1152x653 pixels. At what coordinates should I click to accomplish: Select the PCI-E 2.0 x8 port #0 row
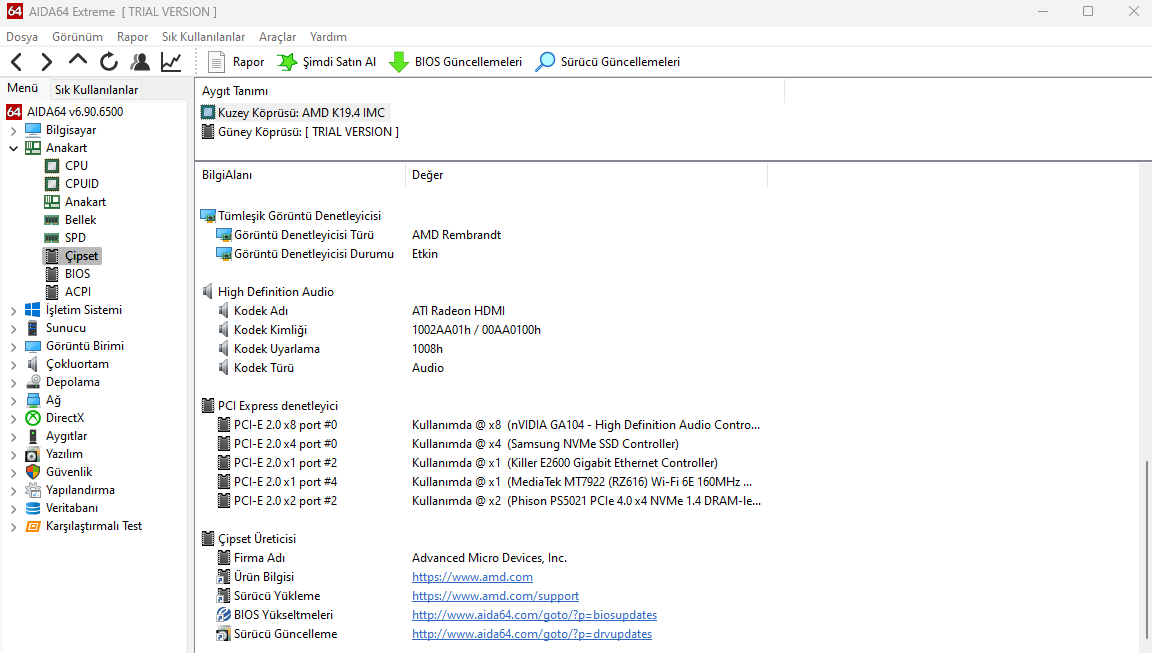481,425
